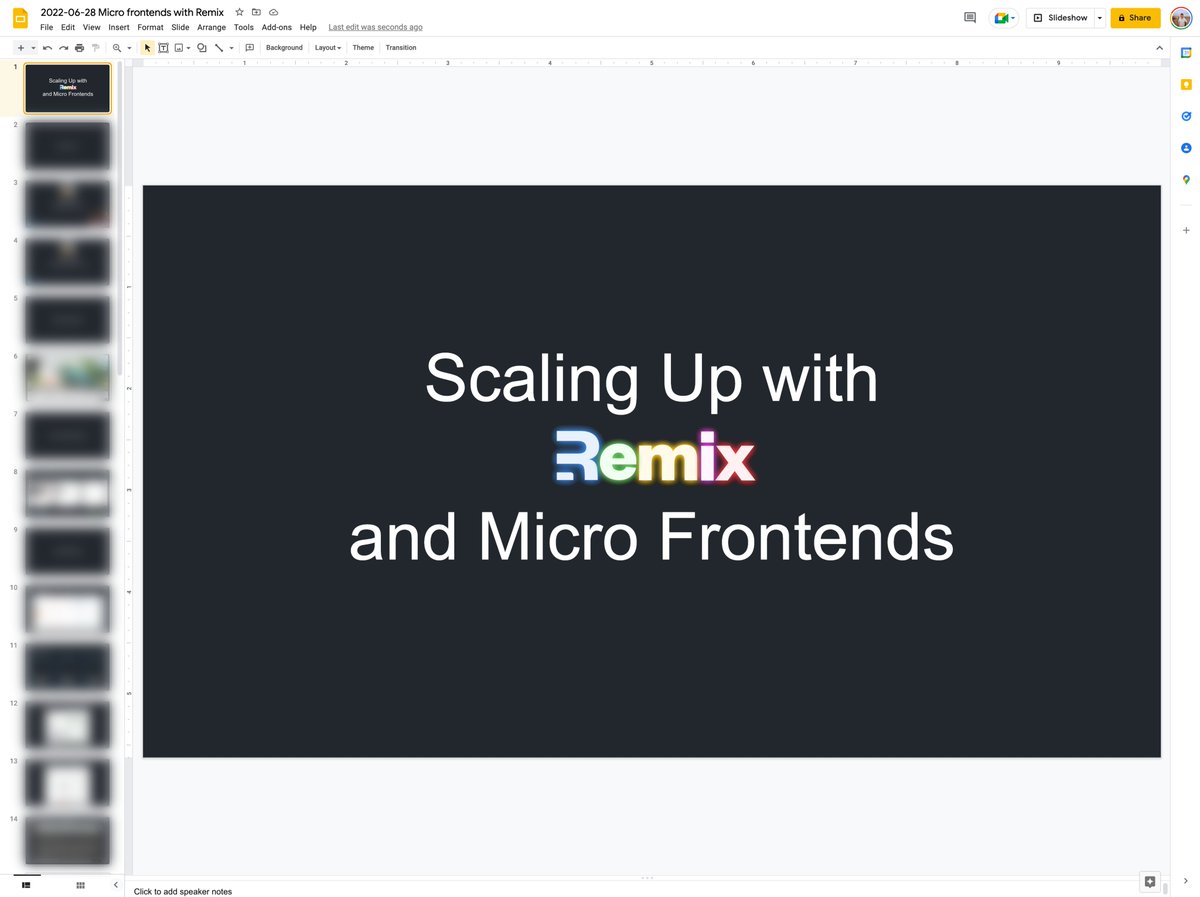The width and height of the screenshot is (1200, 897).
Task: Open Layout dropdown
Action: tap(328, 48)
